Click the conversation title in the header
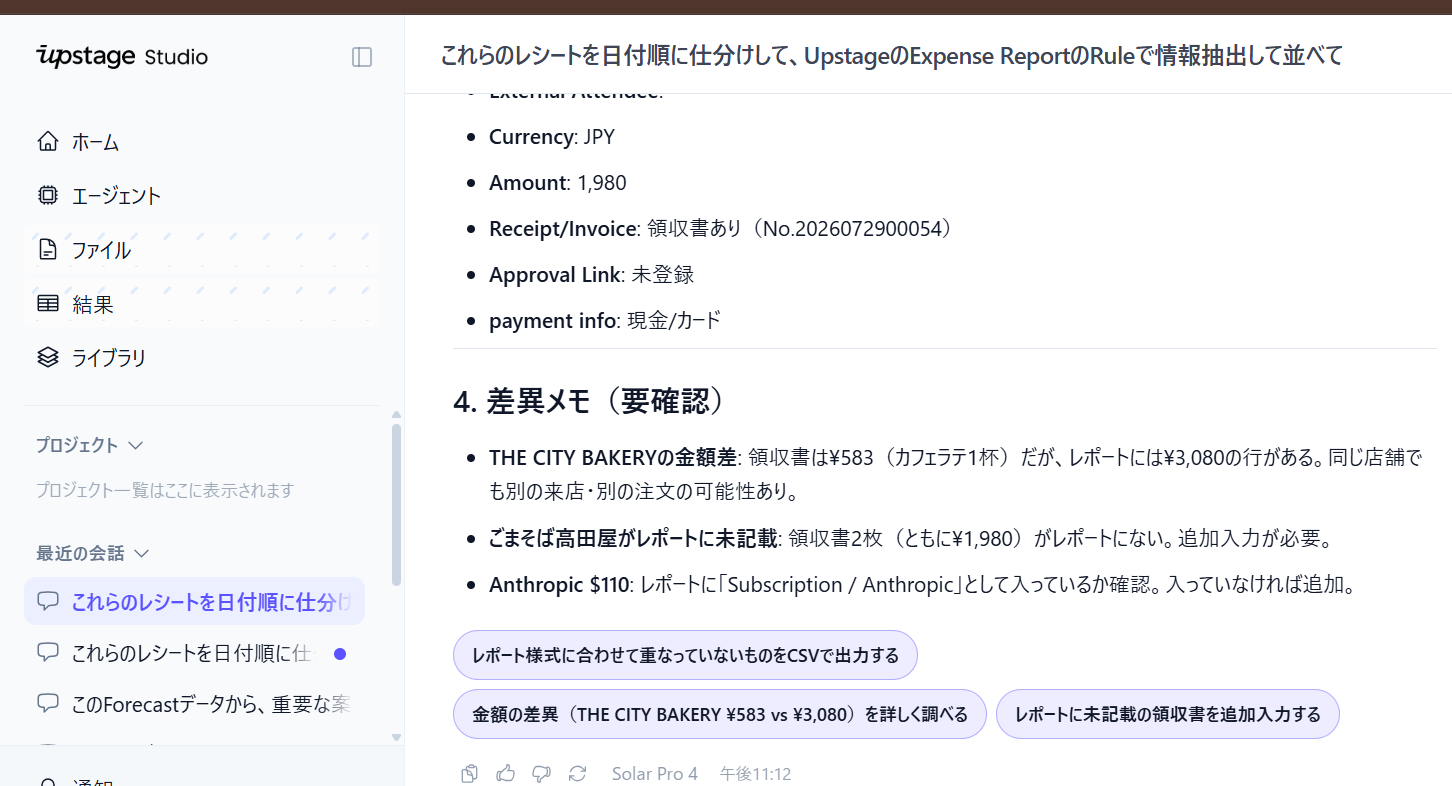The width and height of the screenshot is (1452, 786). tap(891, 56)
